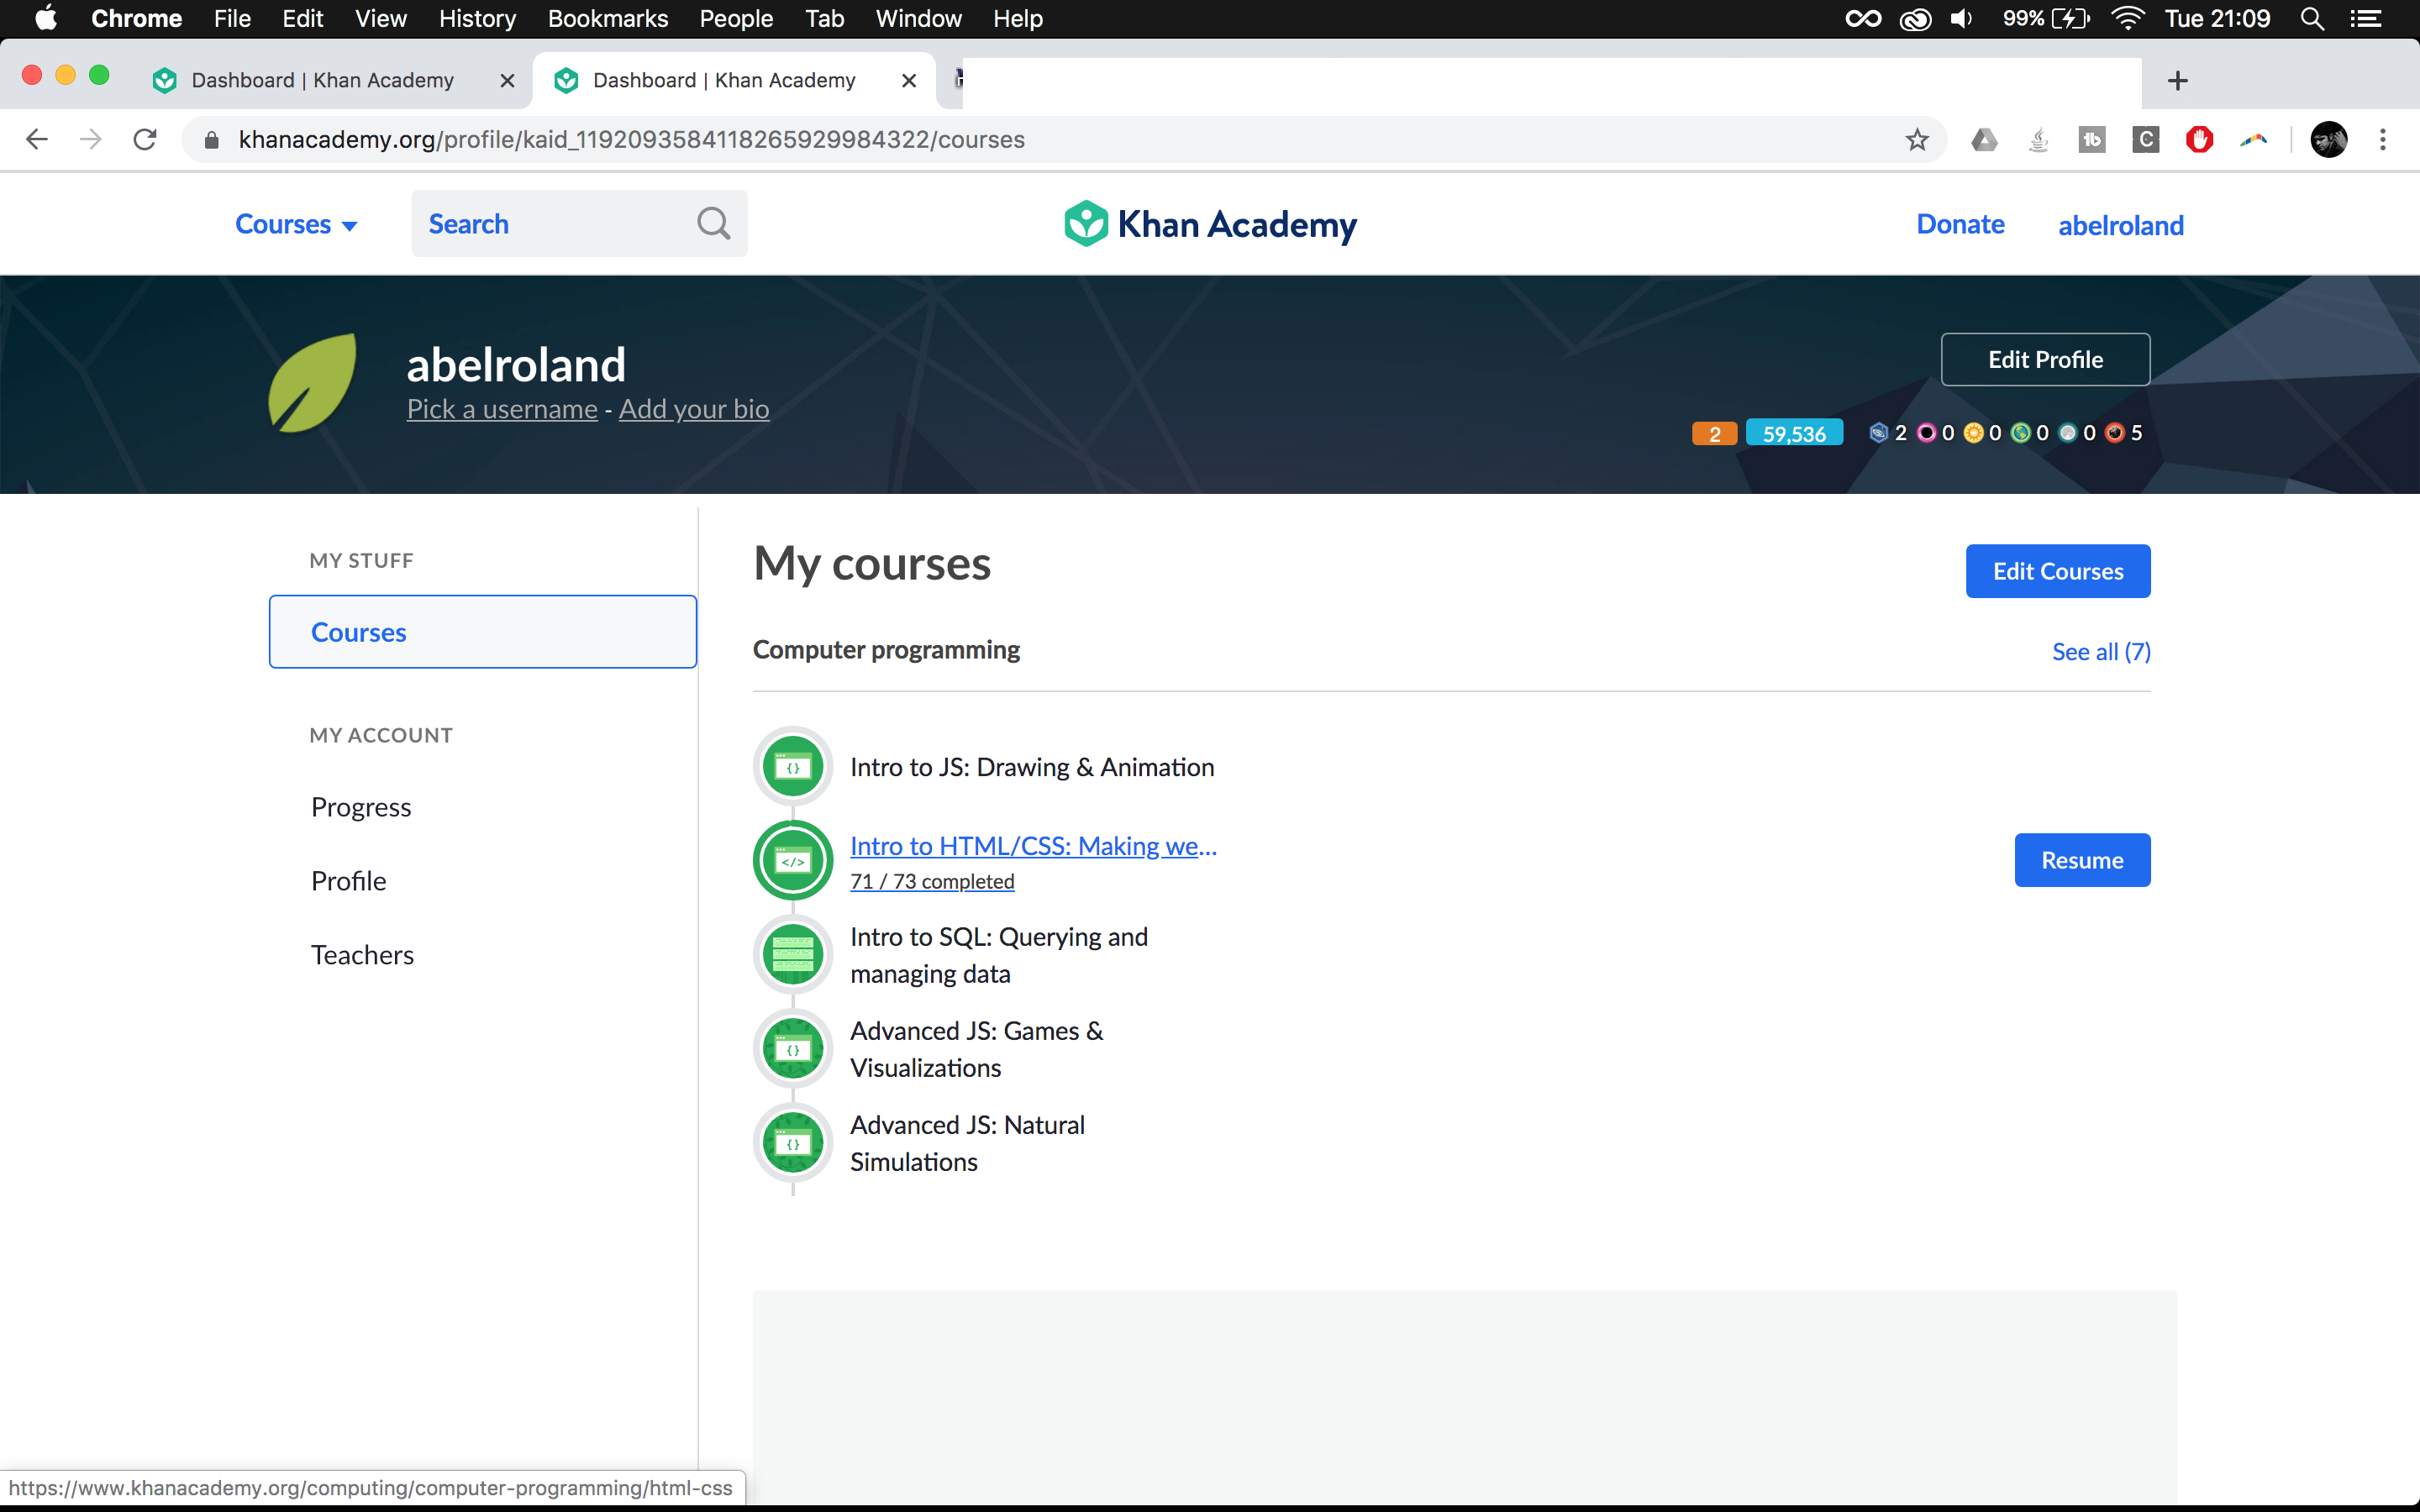2420x1512 pixels.
Task: Open Advanced JS: Games & Visualizations
Action: [977, 1049]
